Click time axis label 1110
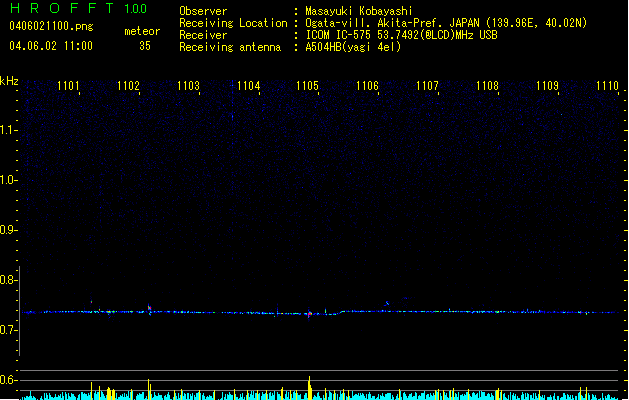 click(x=607, y=86)
